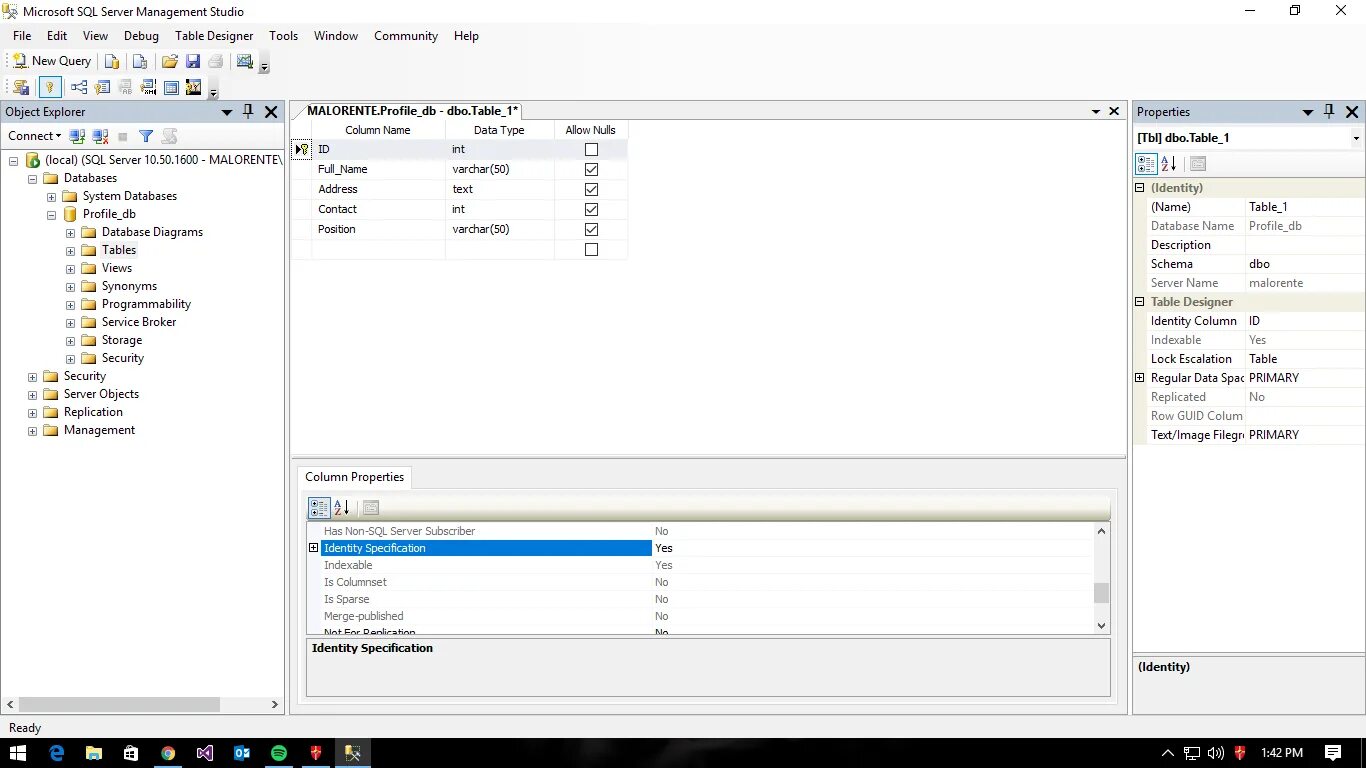Open Database Engine Query icon in toolbar
The image size is (1366, 768).
[x=113, y=61]
